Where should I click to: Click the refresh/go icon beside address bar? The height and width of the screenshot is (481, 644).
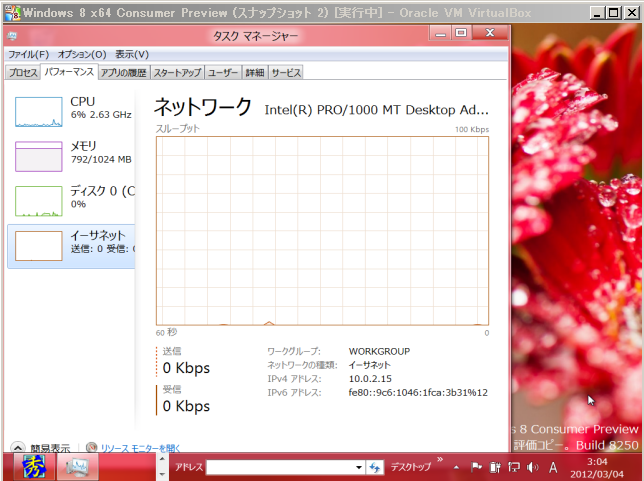coord(375,468)
